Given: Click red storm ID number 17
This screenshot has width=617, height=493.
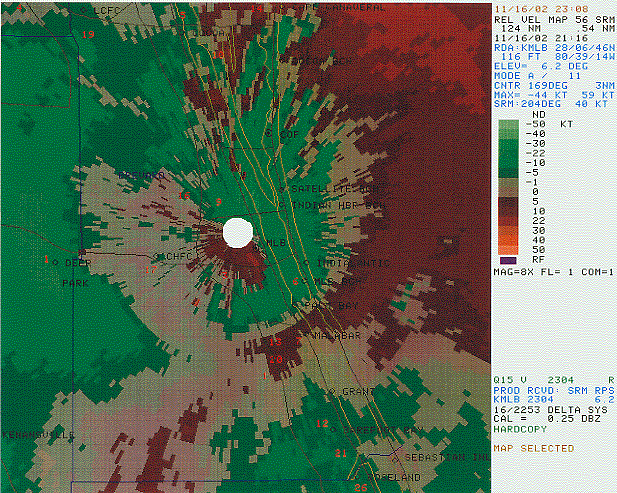Looking at the screenshot, I should [x=151, y=270].
